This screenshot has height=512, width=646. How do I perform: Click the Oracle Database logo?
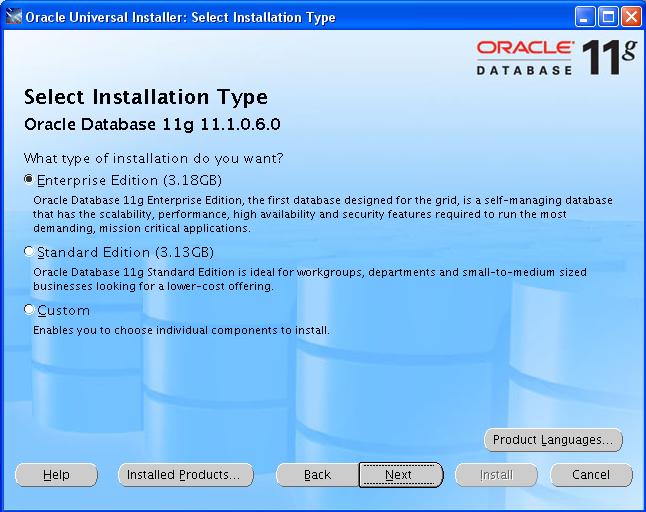click(523, 58)
